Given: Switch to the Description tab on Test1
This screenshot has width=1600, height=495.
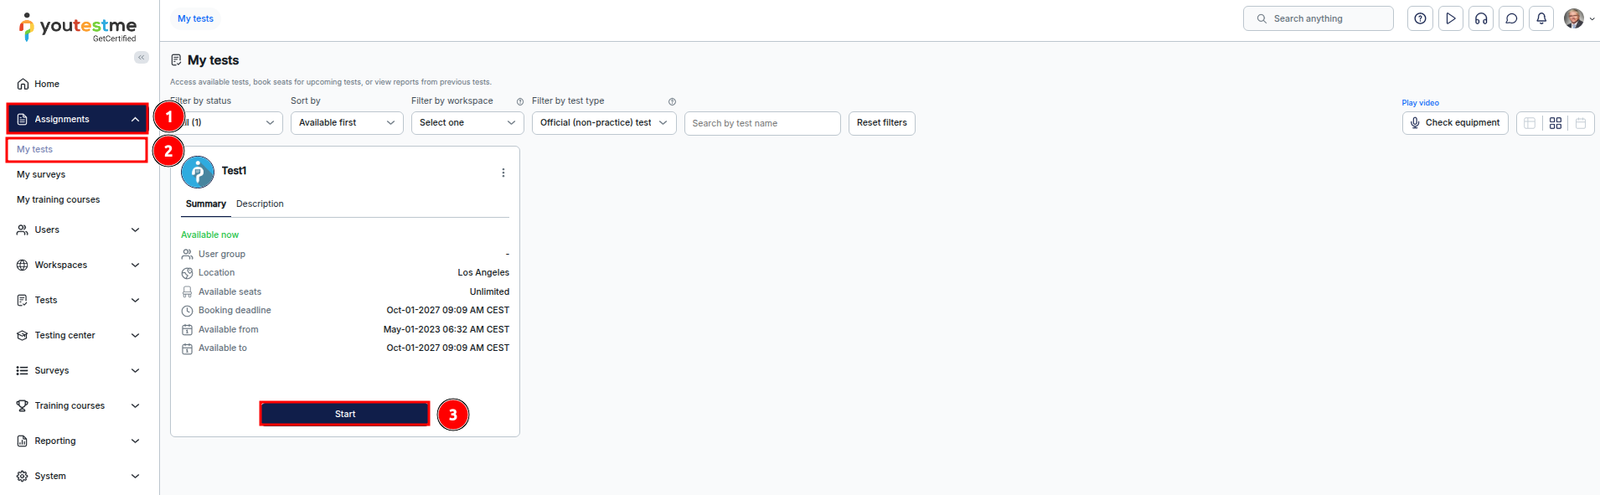Looking at the screenshot, I should point(260,204).
